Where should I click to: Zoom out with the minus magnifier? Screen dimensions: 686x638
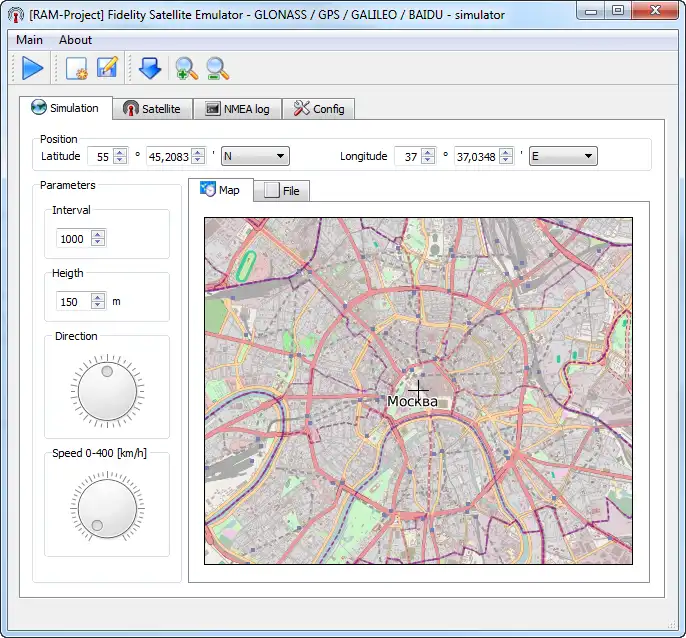point(217,68)
